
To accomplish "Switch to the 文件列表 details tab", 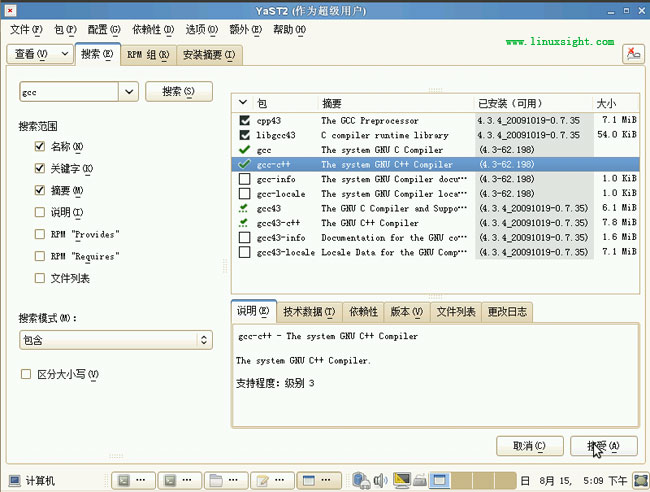I will pos(456,312).
